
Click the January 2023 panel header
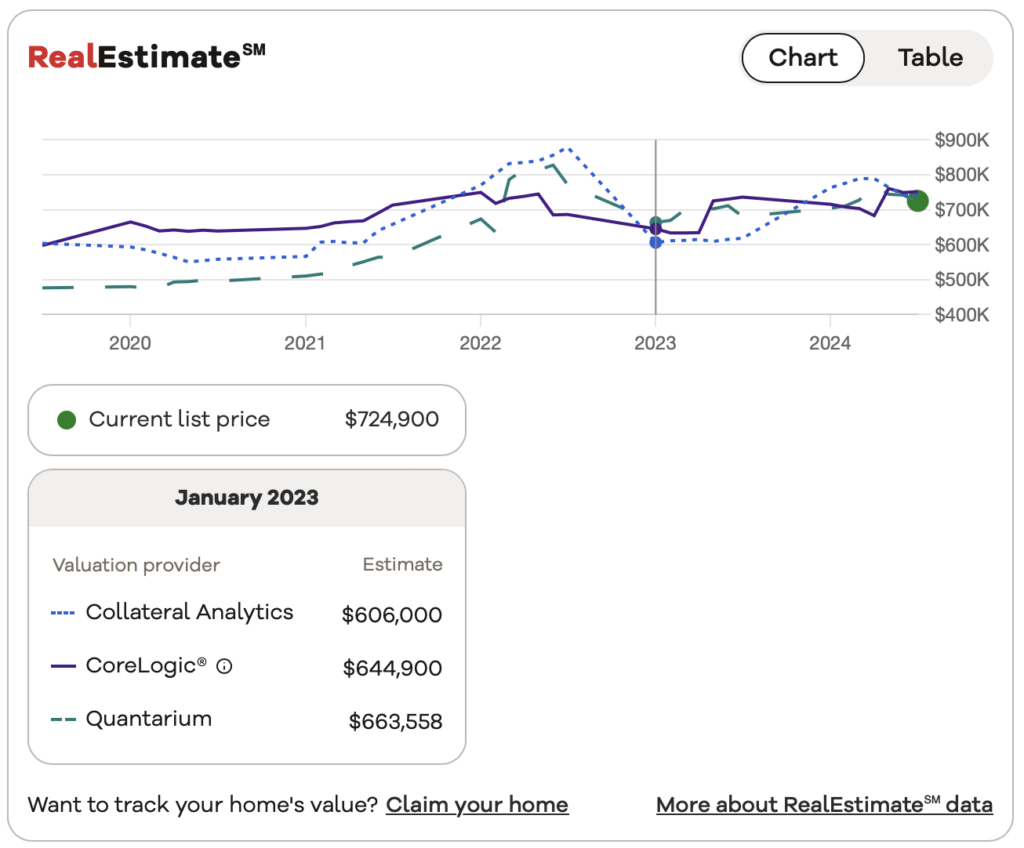coord(246,498)
